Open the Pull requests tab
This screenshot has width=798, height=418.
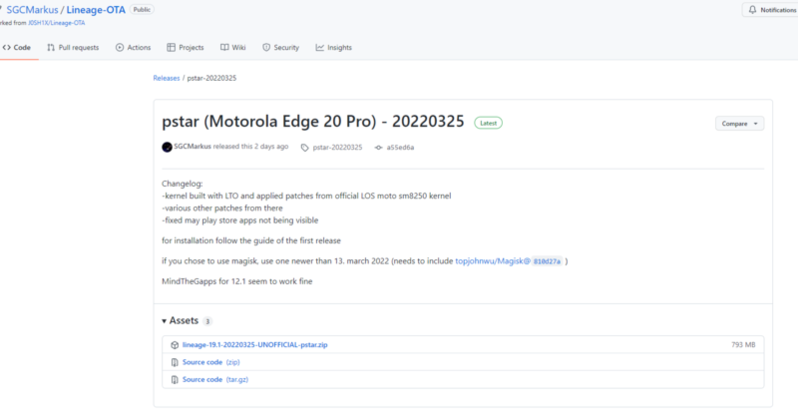click(x=72, y=47)
